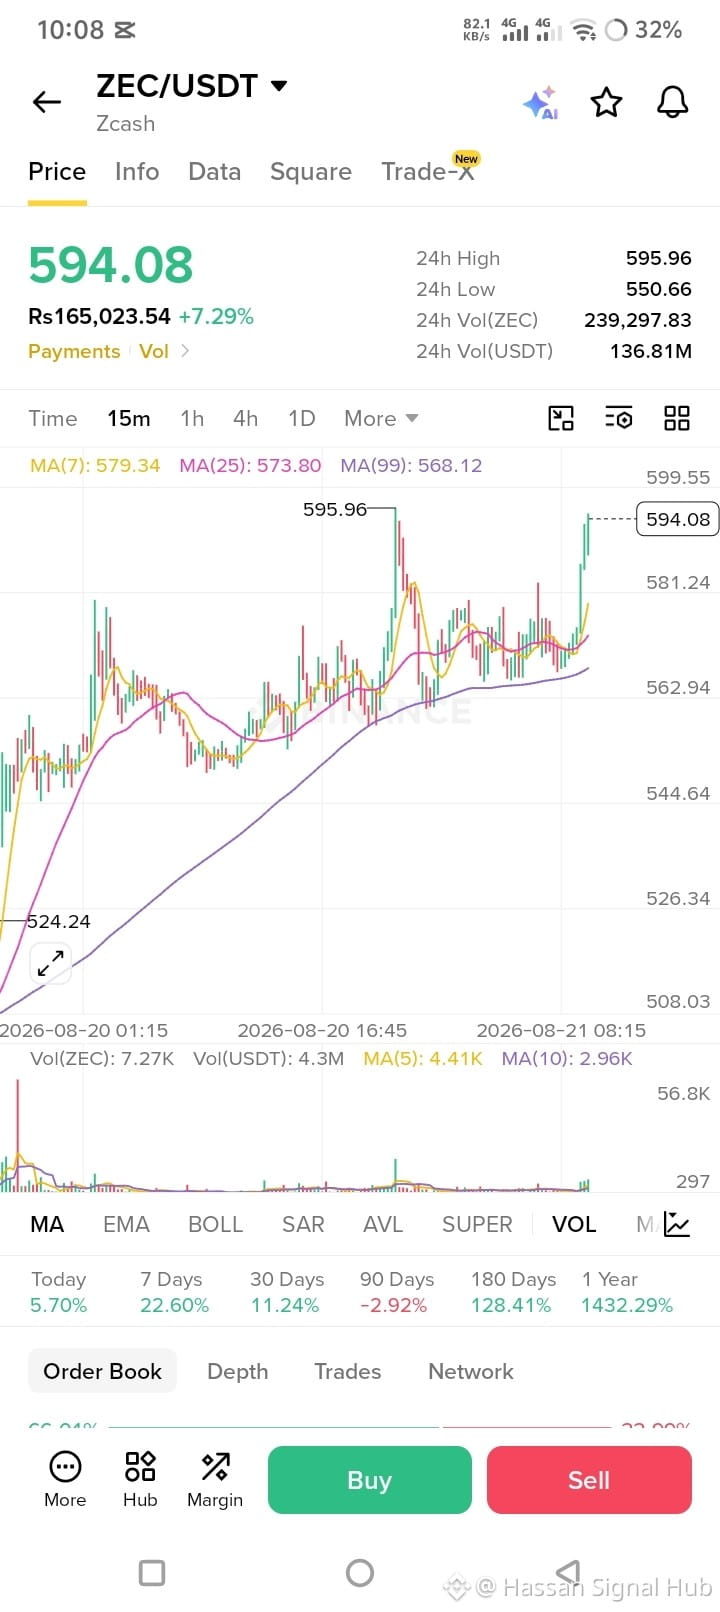Tap MA(7) indicator value label
This screenshot has height=1612, width=720.
[x=95, y=465]
